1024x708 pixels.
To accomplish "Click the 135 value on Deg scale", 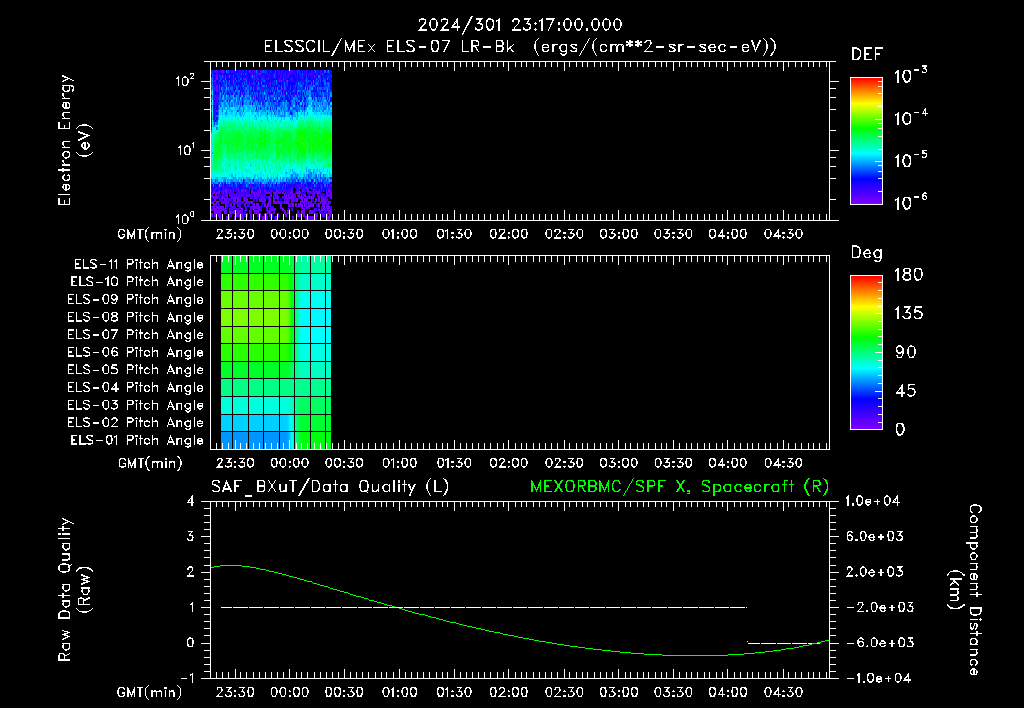I will pyautogui.click(x=908, y=314).
